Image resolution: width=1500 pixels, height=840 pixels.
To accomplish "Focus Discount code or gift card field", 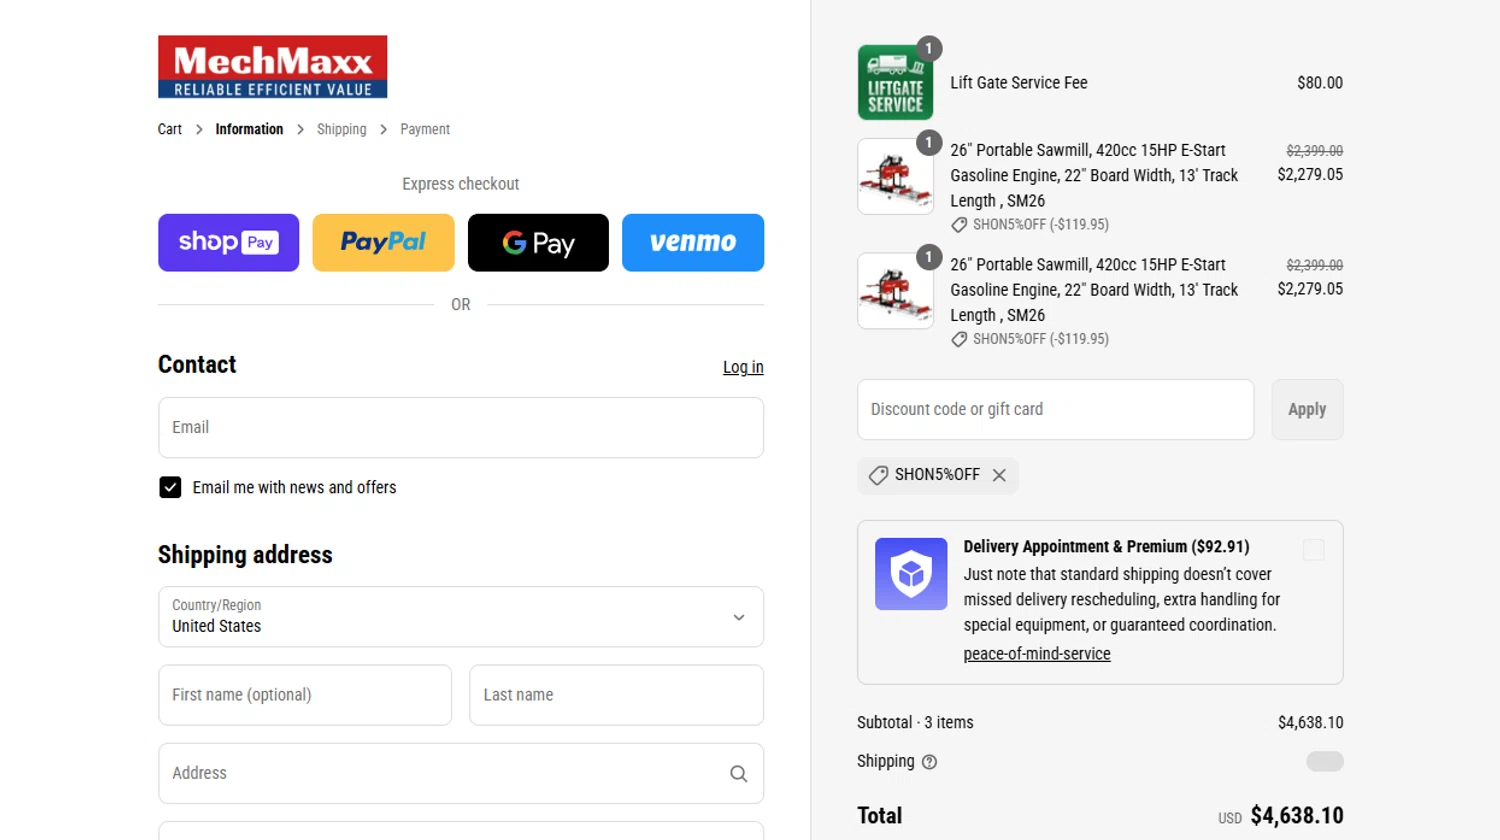I will coord(1055,409).
